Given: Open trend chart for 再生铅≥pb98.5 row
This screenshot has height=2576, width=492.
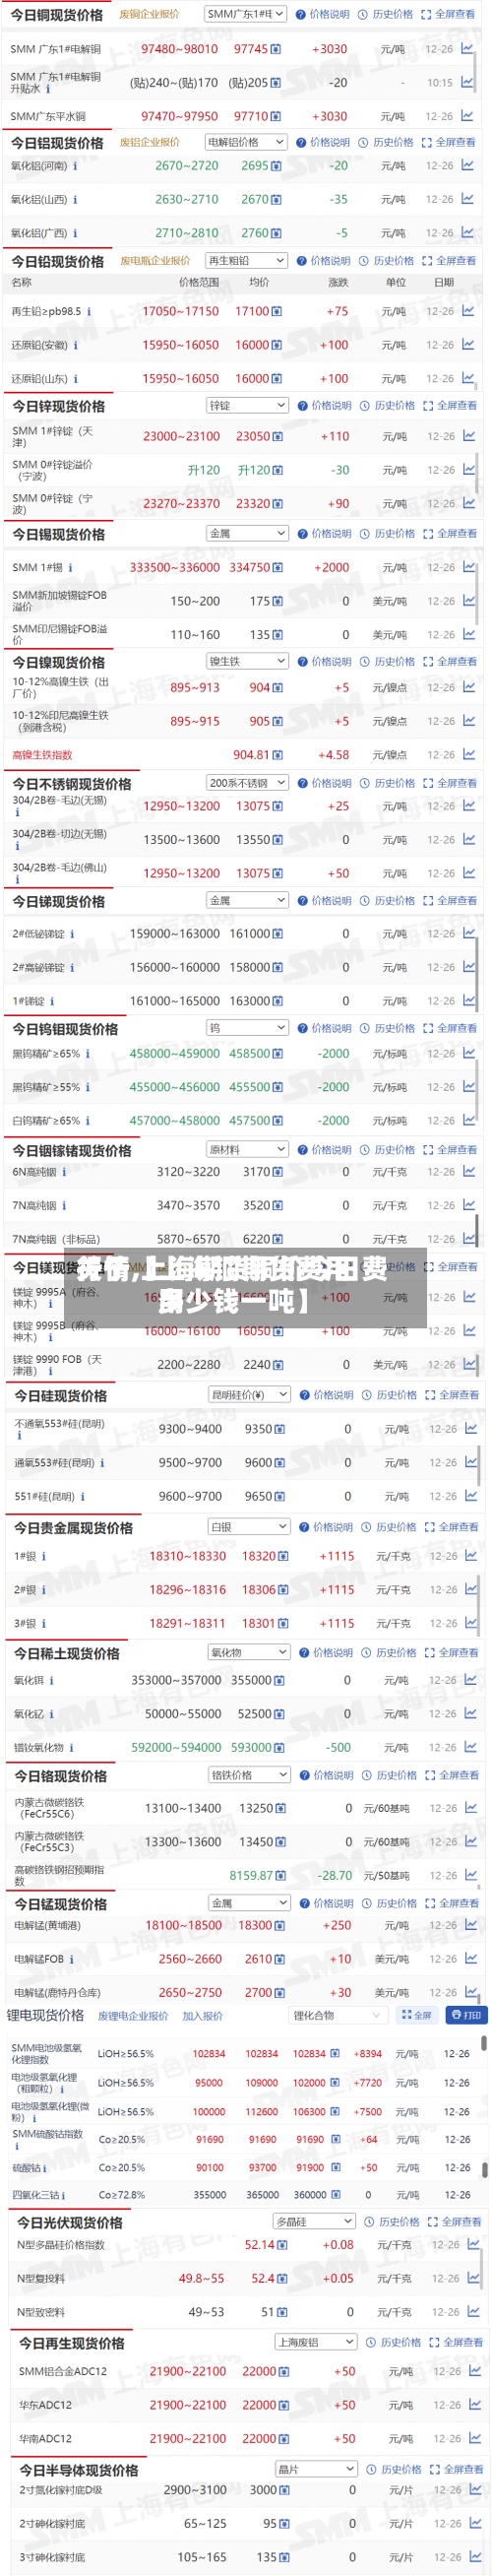Looking at the screenshot, I should pyautogui.click(x=467, y=311).
